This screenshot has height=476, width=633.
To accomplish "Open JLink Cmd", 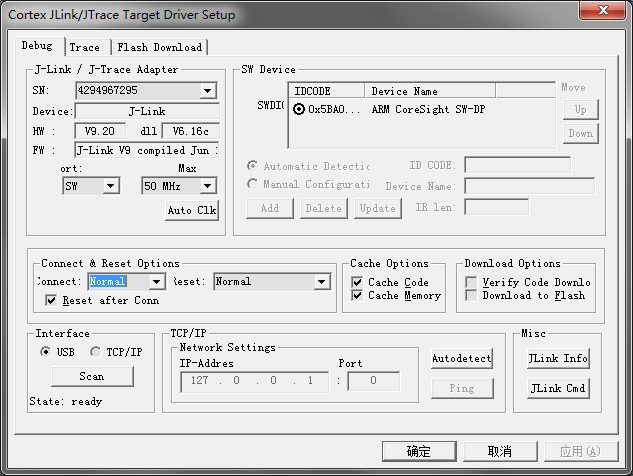I will (x=558, y=388).
